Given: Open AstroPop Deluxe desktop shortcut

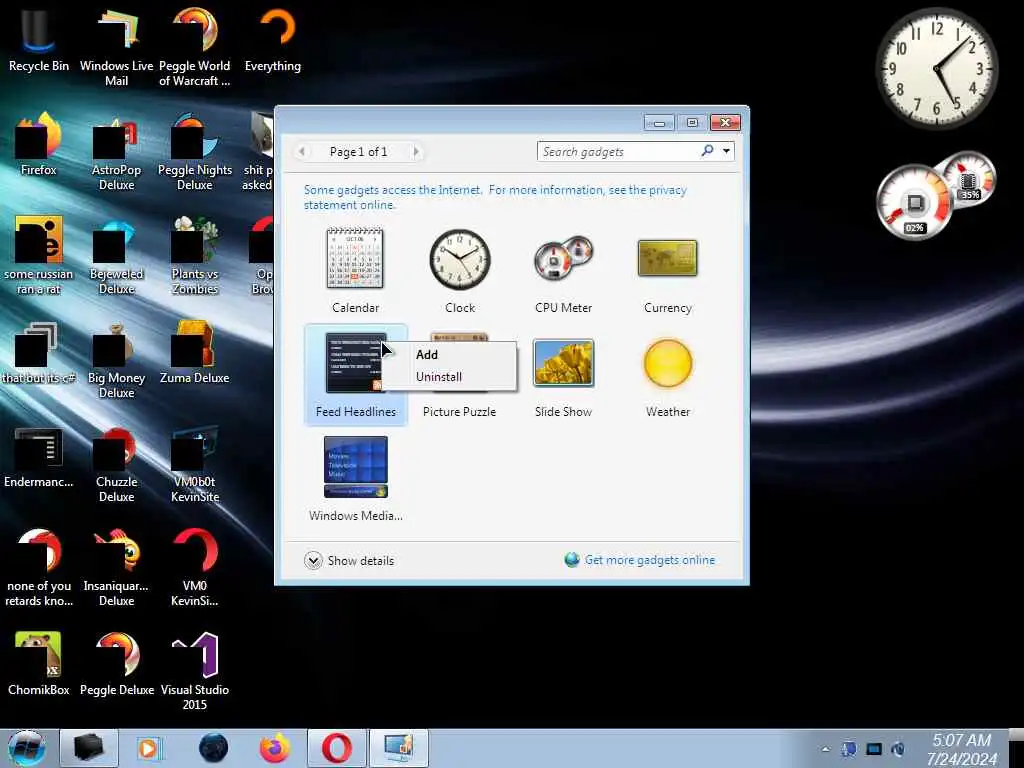Looking at the screenshot, I should pos(116,152).
